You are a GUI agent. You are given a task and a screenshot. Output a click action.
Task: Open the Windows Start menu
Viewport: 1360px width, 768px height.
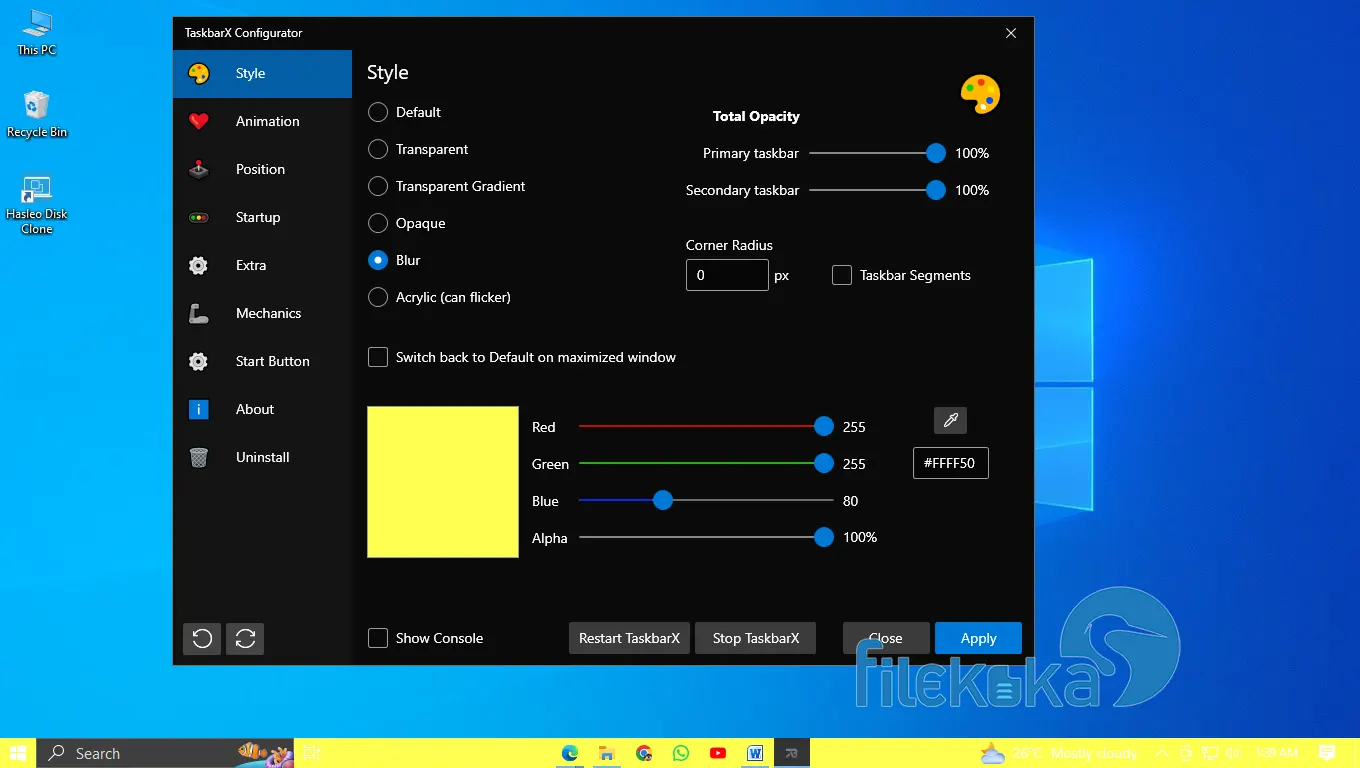pyautogui.click(x=18, y=753)
